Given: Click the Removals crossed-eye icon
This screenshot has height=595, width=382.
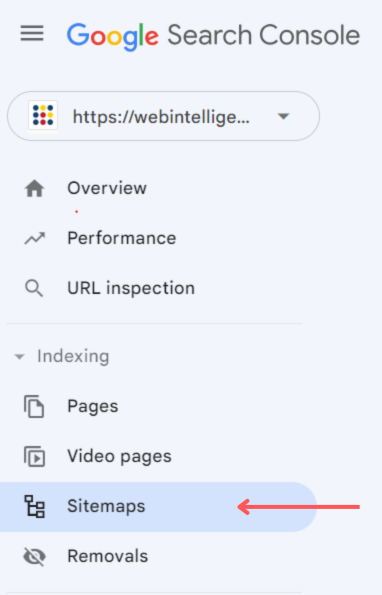Looking at the screenshot, I should [x=35, y=557].
